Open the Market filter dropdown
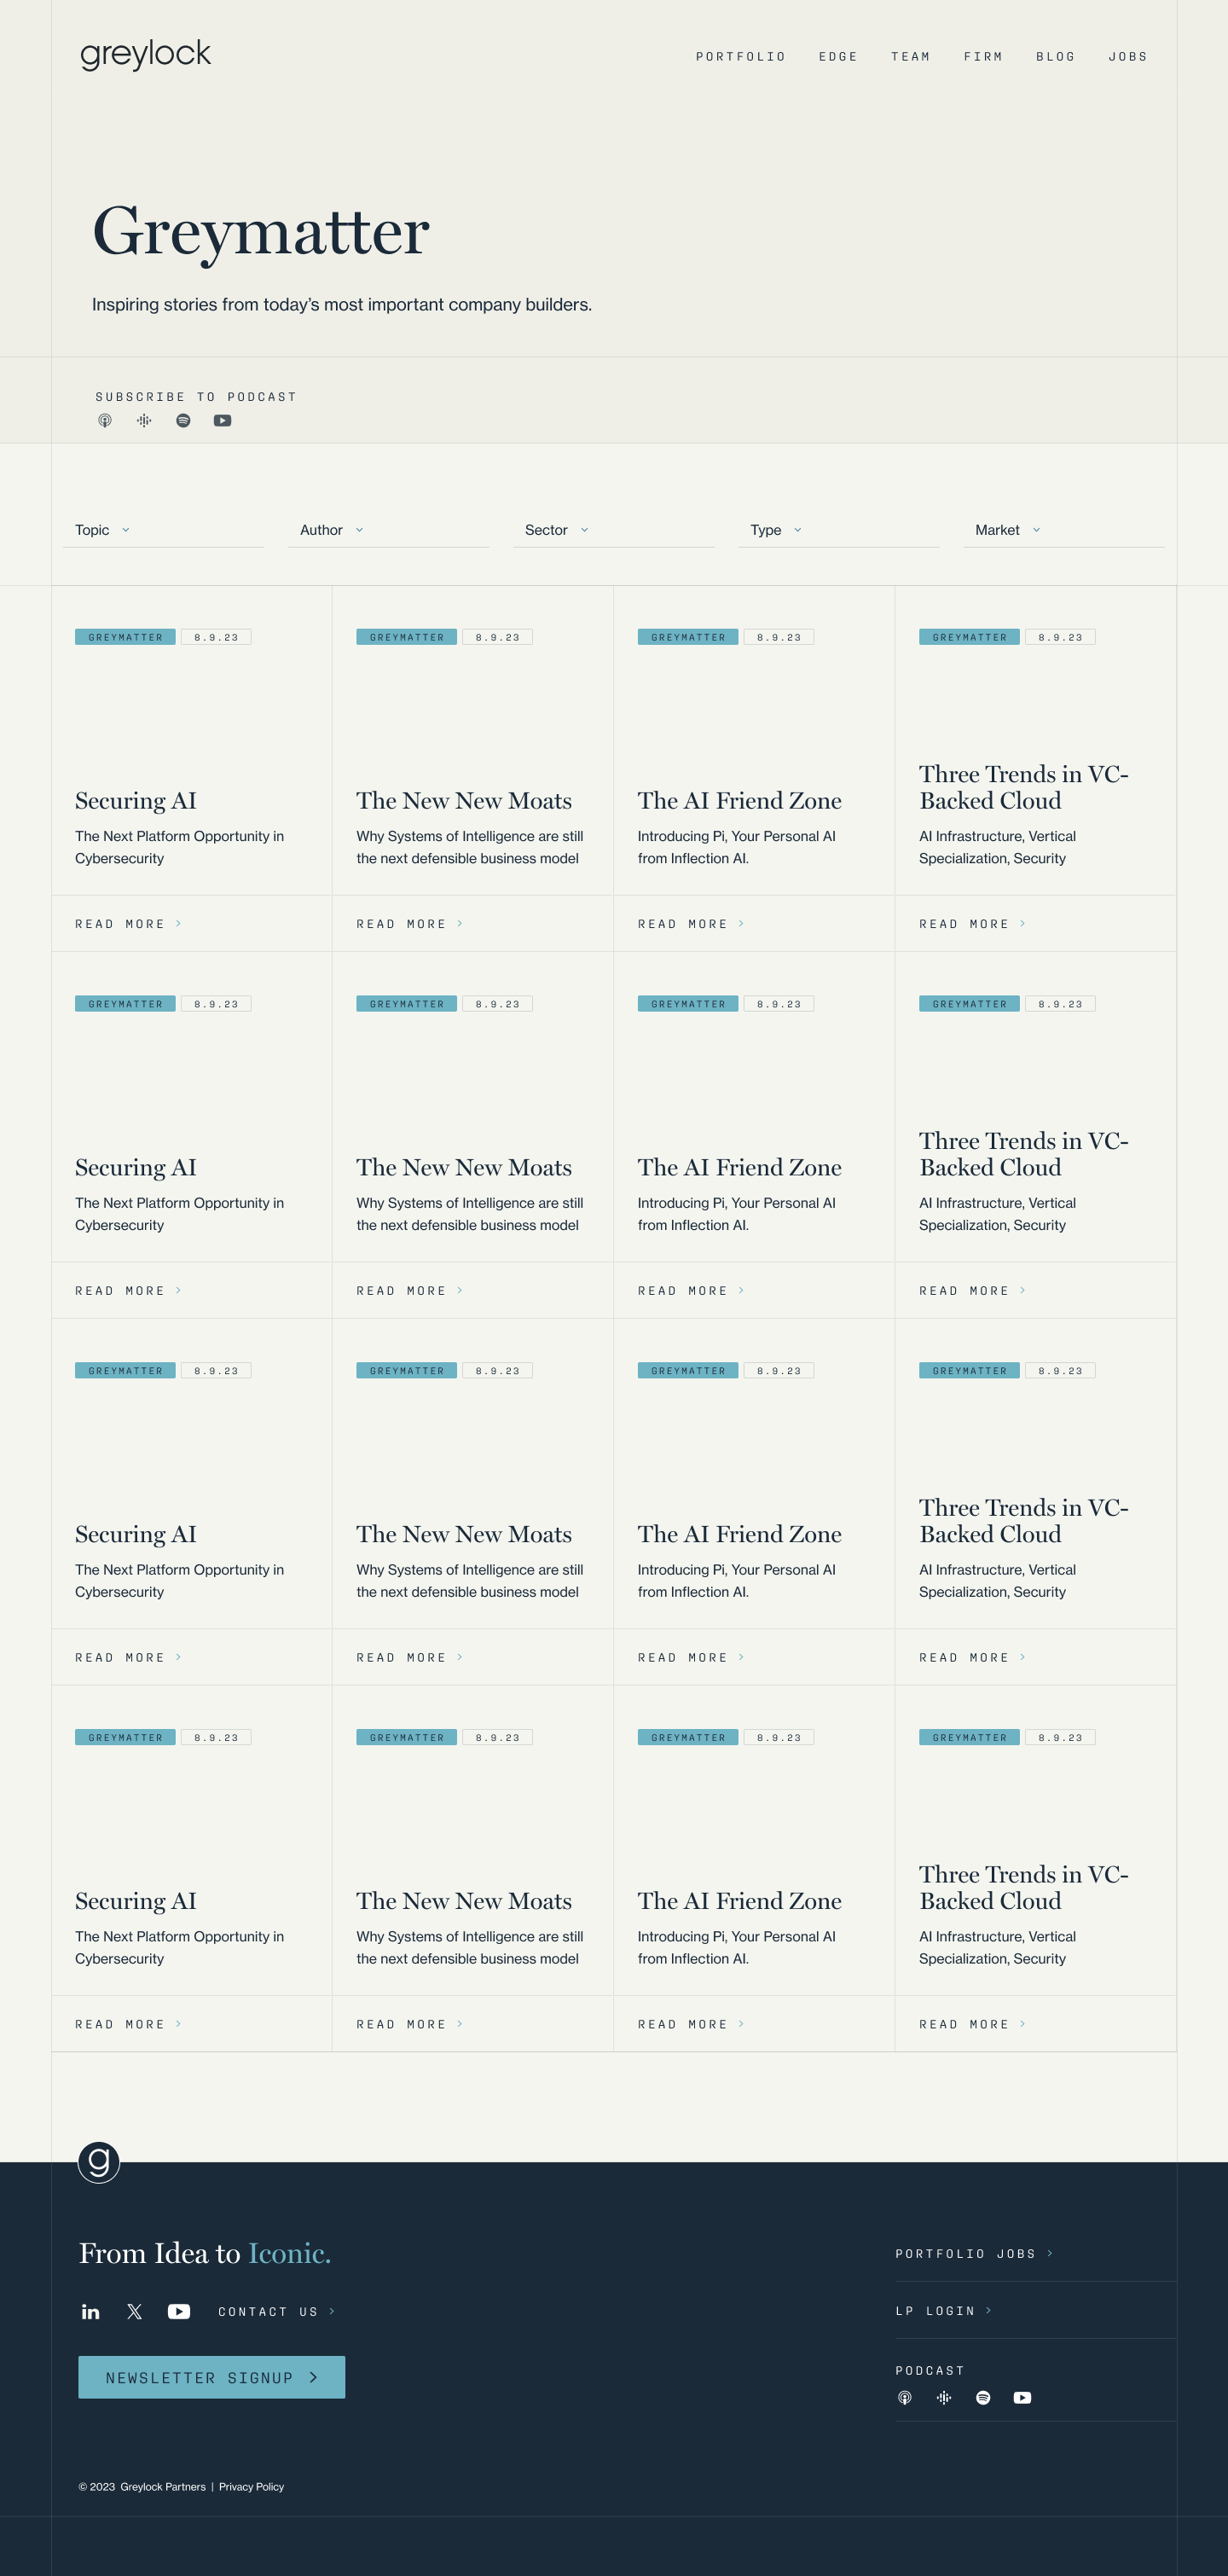This screenshot has width=1228, height=2576. 1008,530
